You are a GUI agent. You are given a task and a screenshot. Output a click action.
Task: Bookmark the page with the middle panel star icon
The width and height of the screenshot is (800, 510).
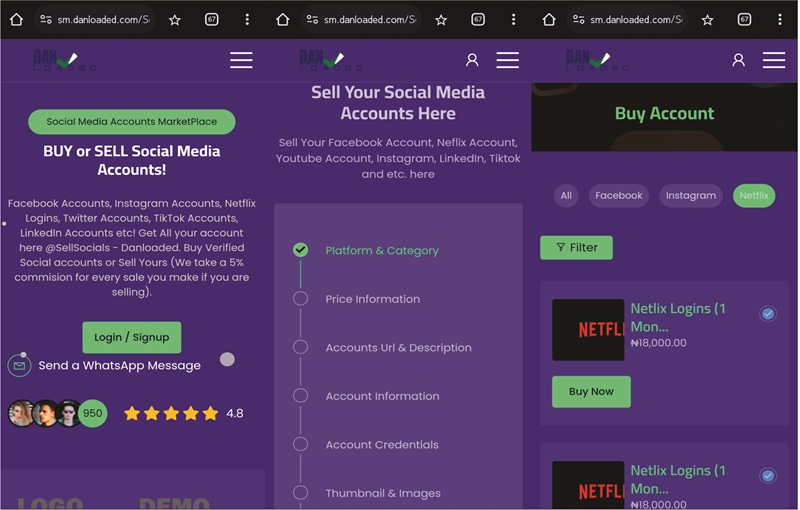point(441,20)
